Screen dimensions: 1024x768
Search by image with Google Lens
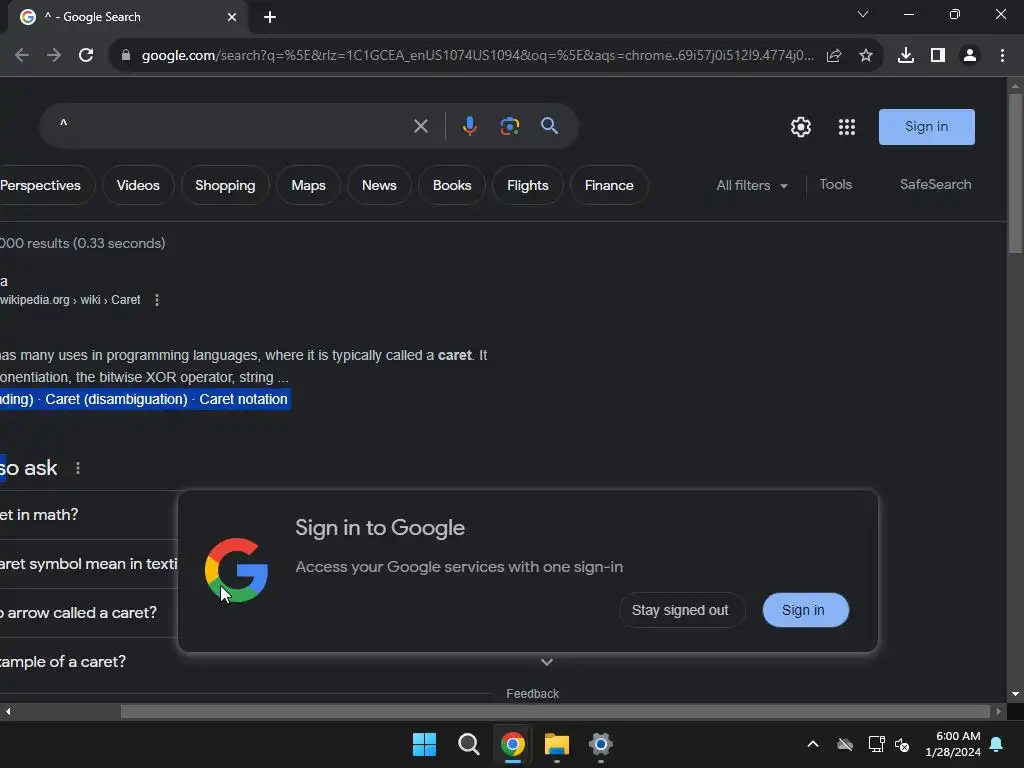(510, 126)
